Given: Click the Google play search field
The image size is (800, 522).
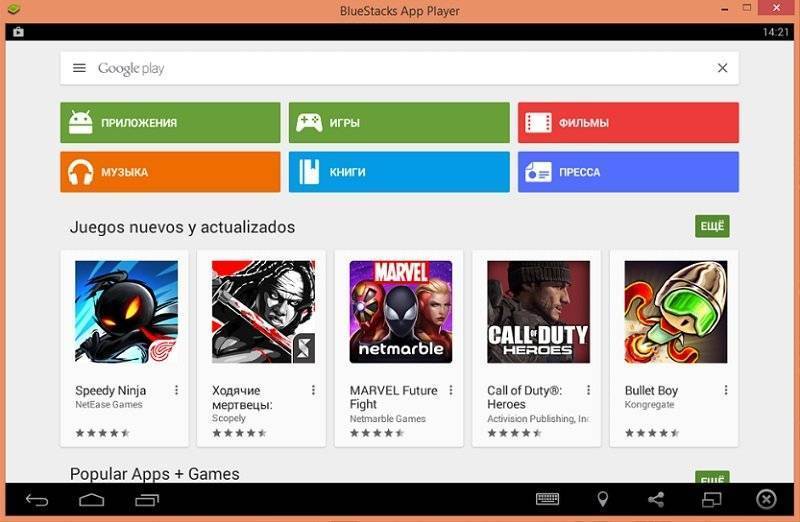Looking at the screenshot, I should tap(399, 68).
